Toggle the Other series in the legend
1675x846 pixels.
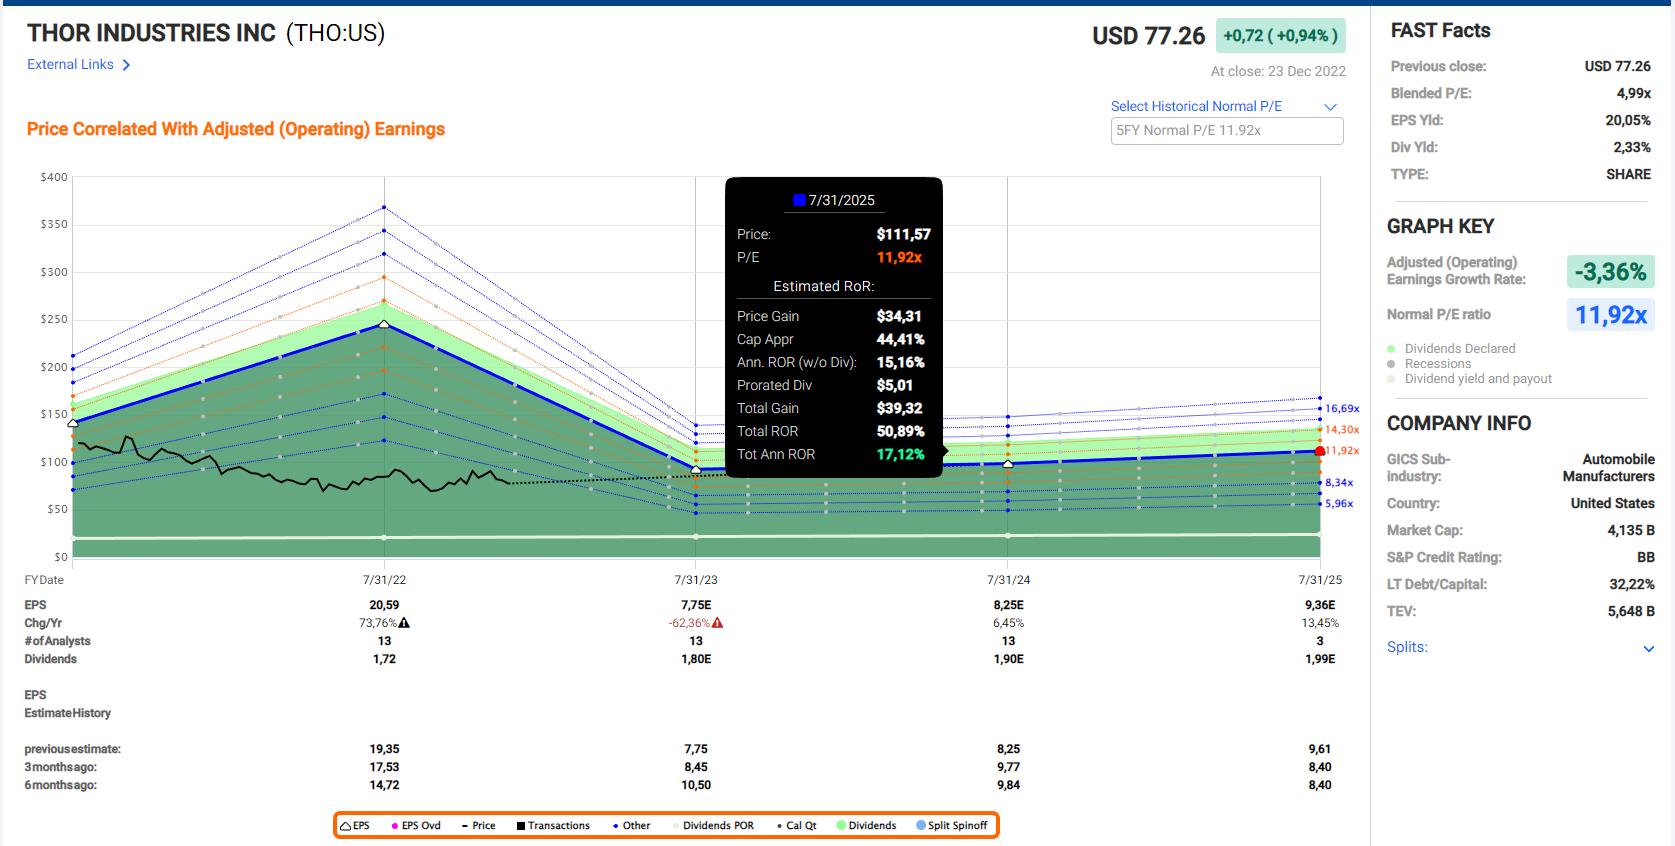(631, 826)
